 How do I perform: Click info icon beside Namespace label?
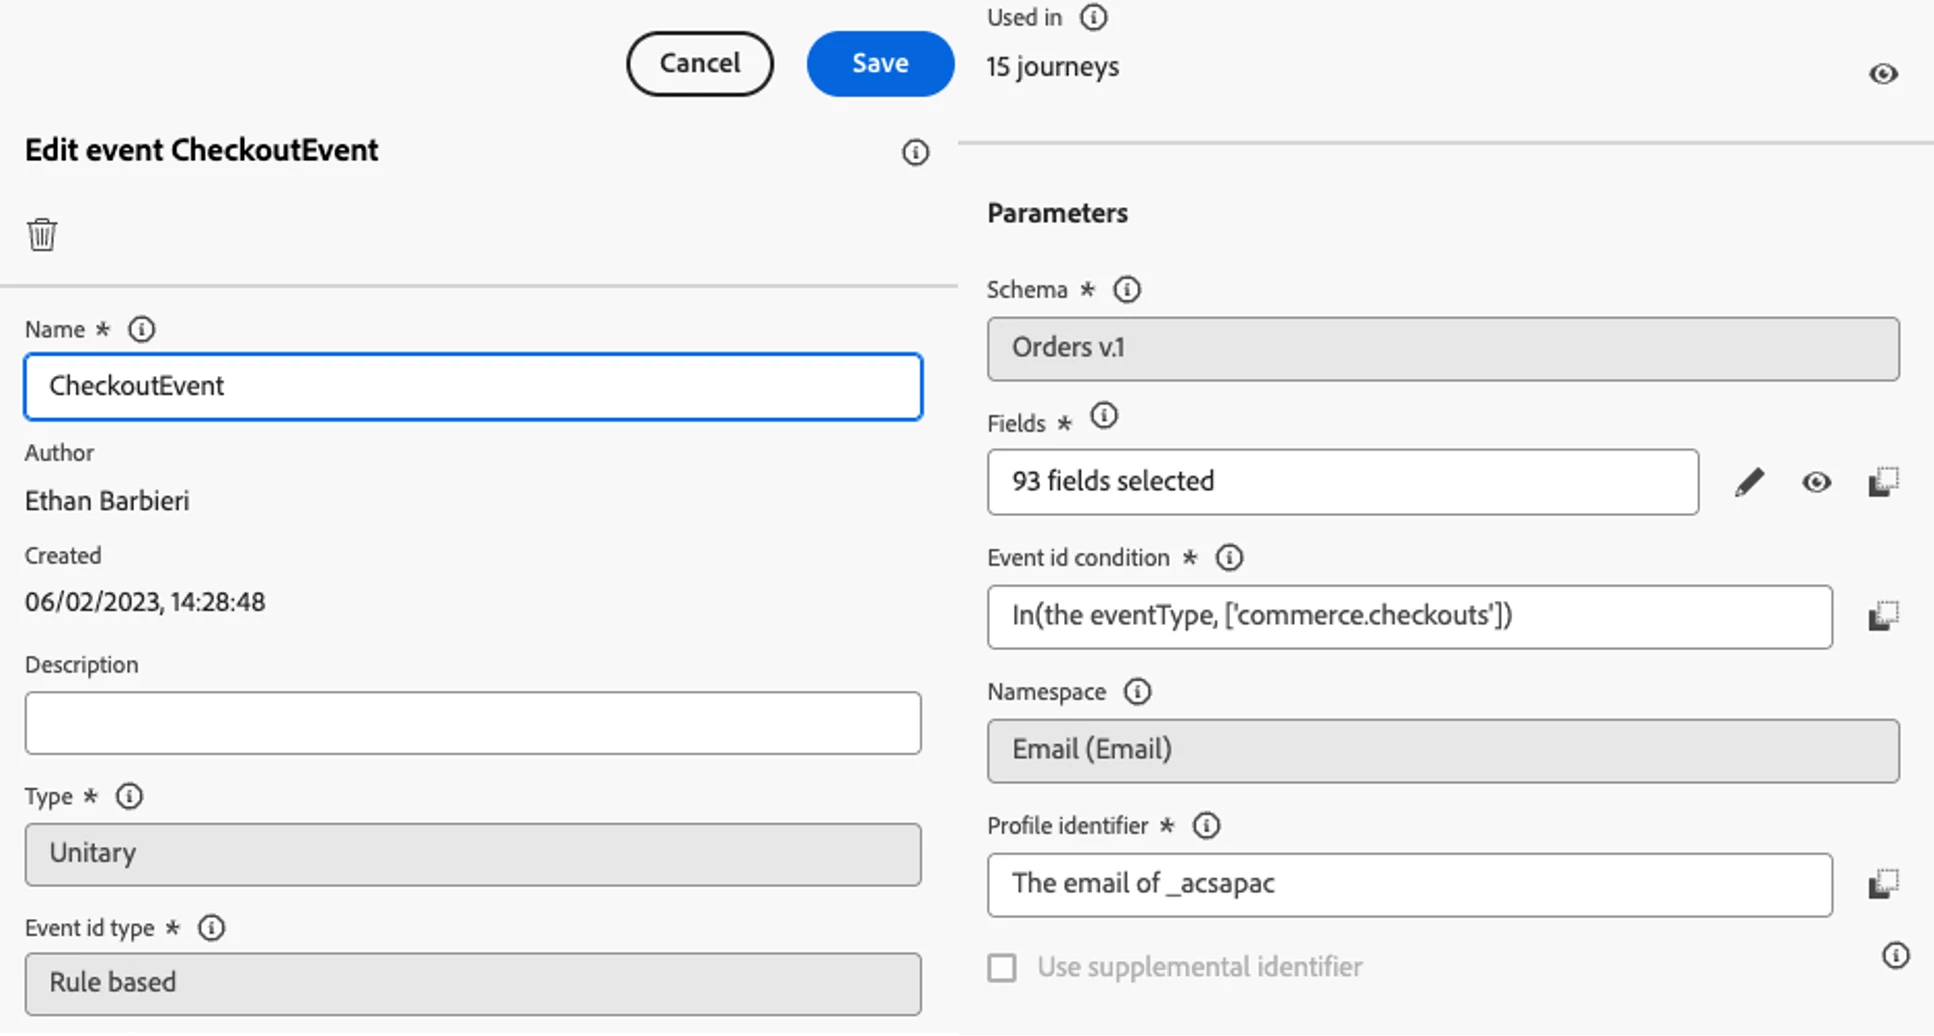[1137, 692]
